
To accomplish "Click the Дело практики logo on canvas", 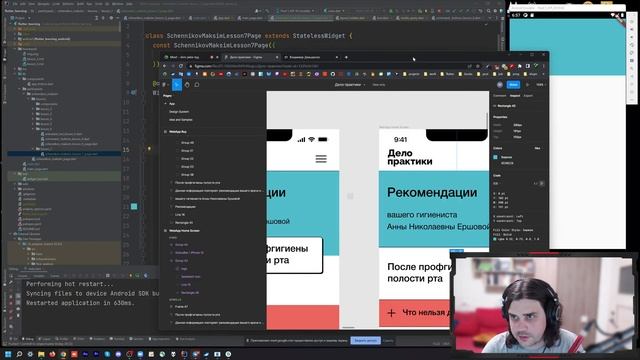I will click(409, 157).
